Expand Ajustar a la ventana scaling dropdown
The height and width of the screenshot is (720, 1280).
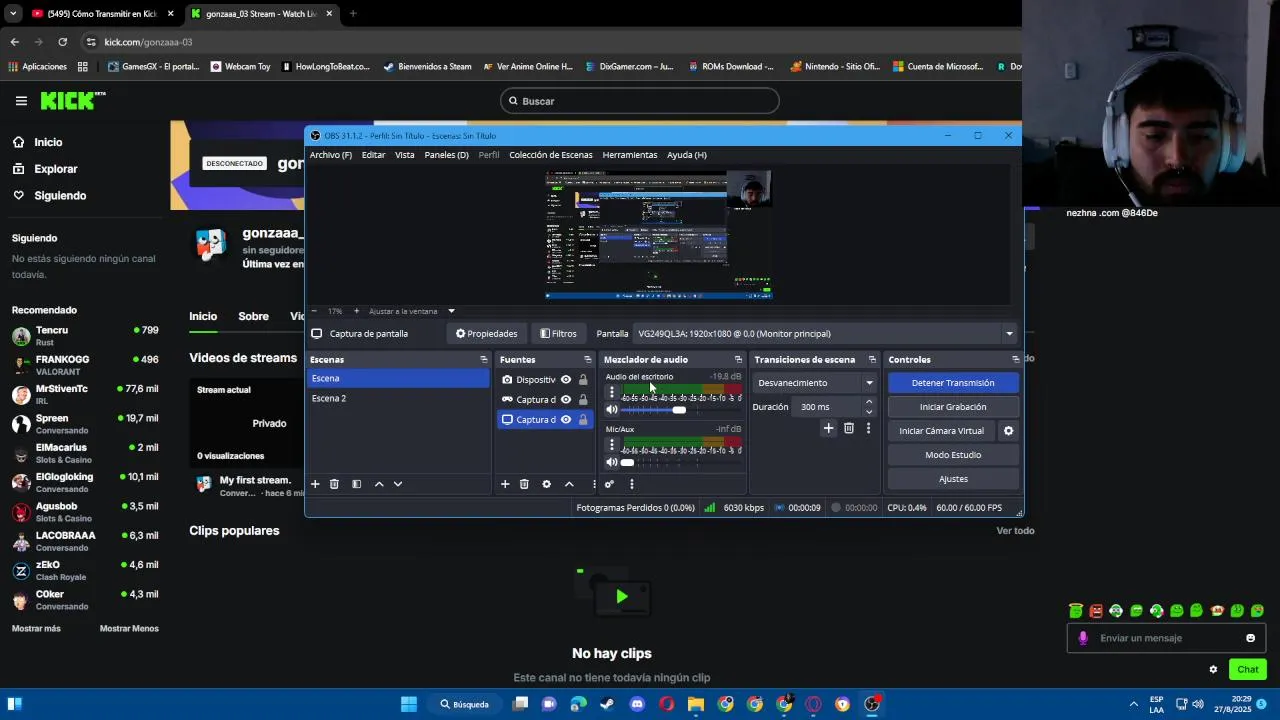pyautogui.click(x=451, y=311)
